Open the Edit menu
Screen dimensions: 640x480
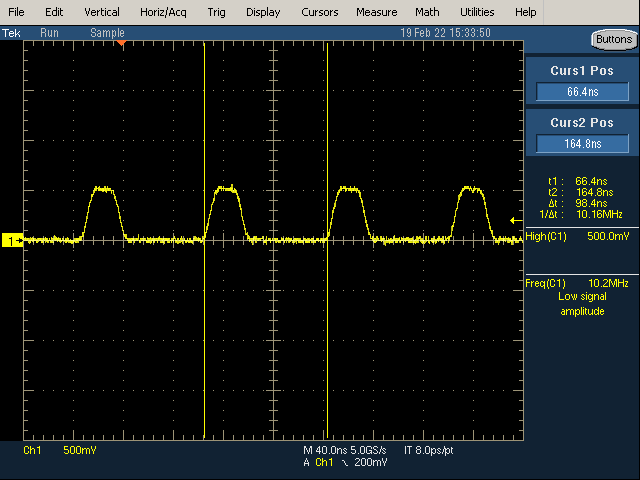[54, 12]
